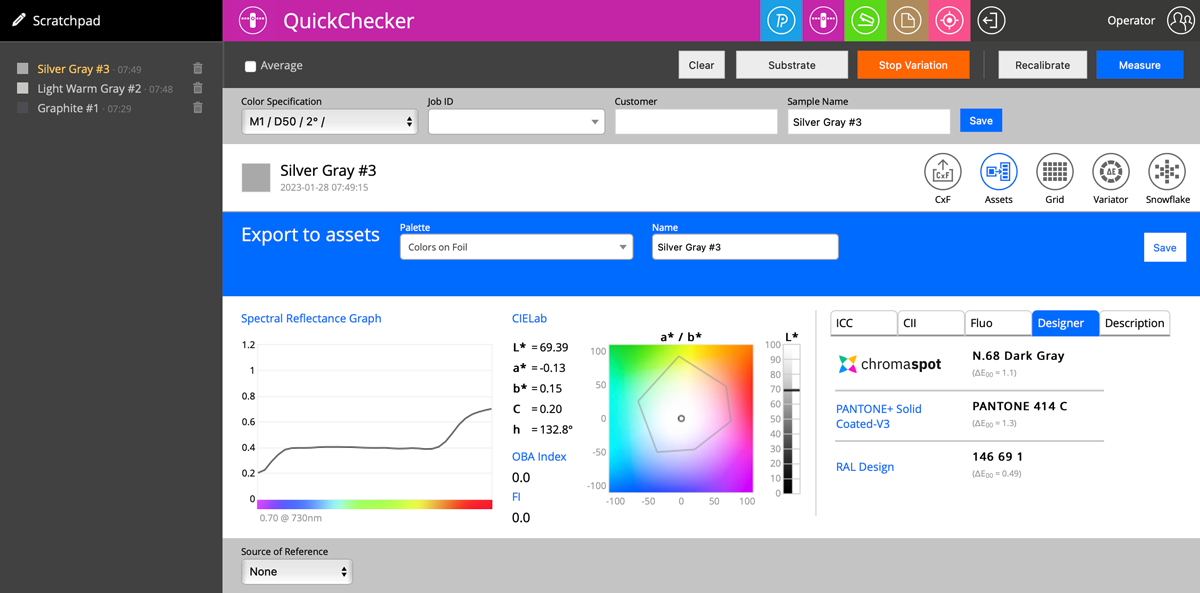Open the magenta QuickChecker module in top bar
This screenshot has height=593, width=1200.
tap(823, 20)
